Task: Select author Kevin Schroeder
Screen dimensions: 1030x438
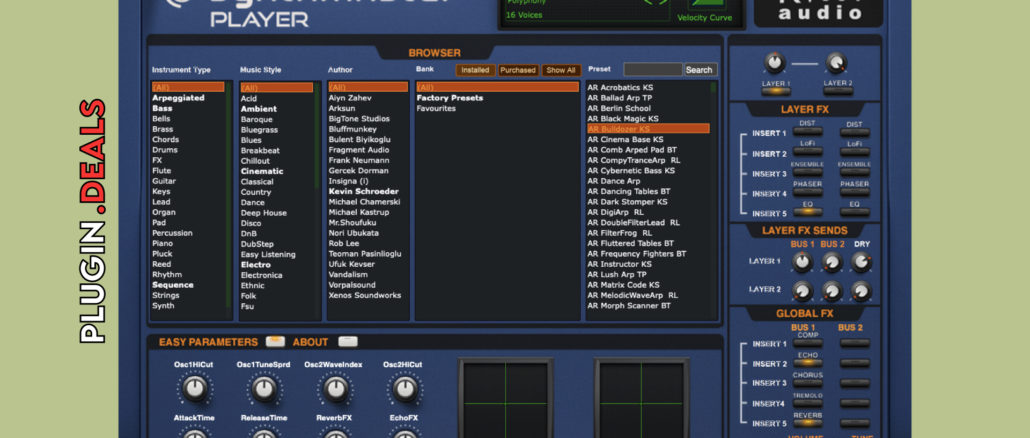Action: pyautogui.click(x=364, y=192)
